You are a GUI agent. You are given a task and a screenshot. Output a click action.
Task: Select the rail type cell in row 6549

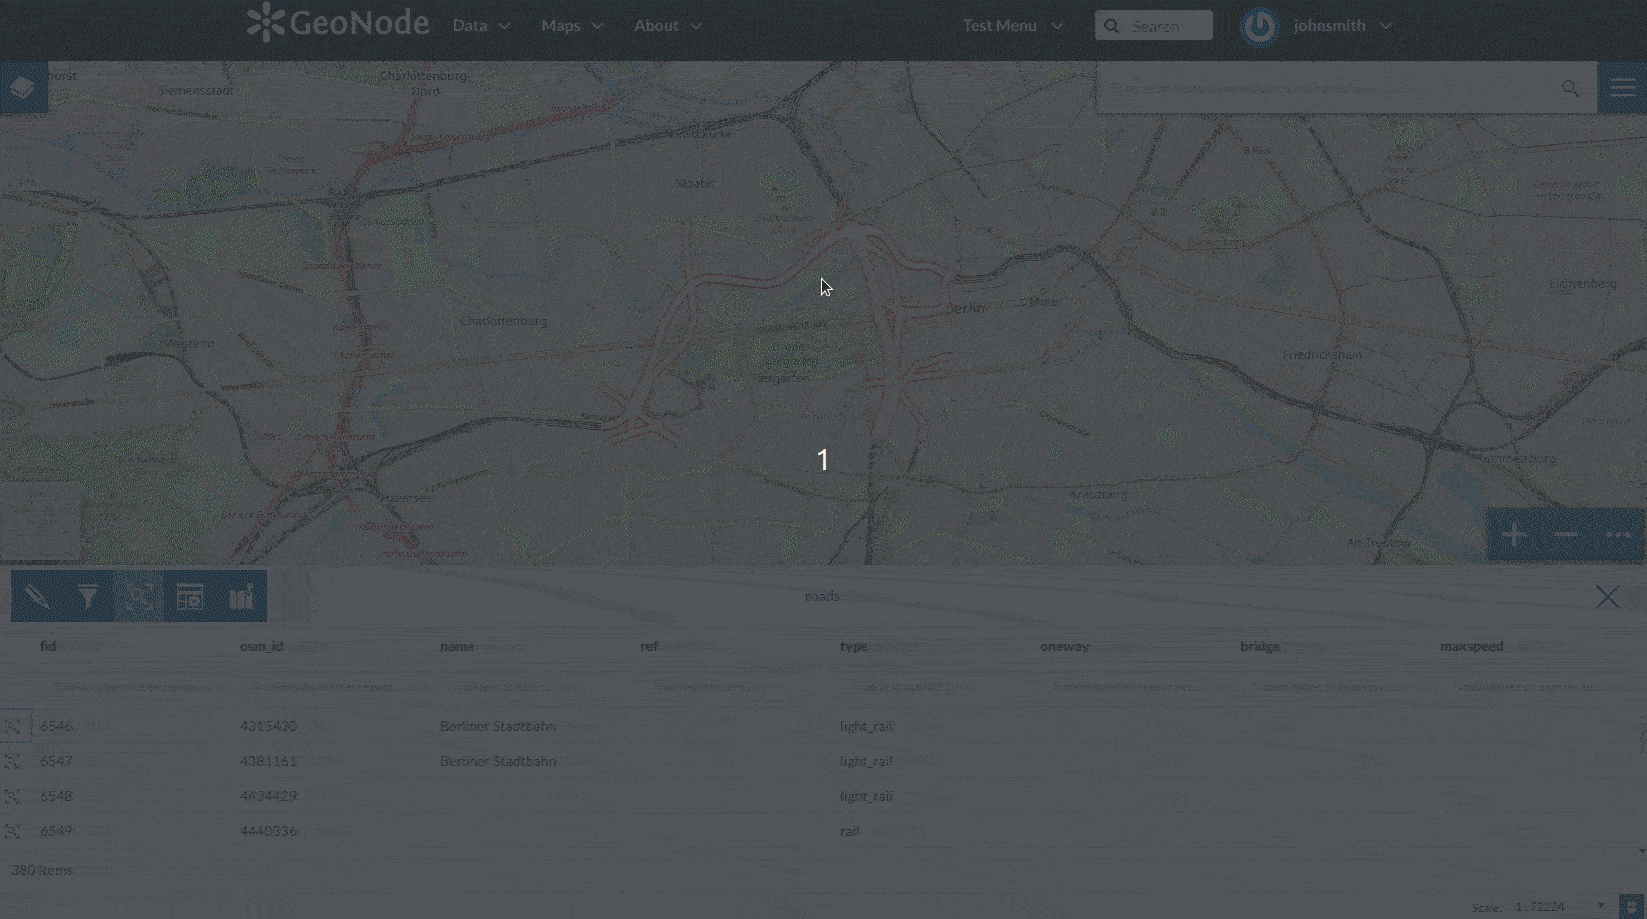(850, 831)
